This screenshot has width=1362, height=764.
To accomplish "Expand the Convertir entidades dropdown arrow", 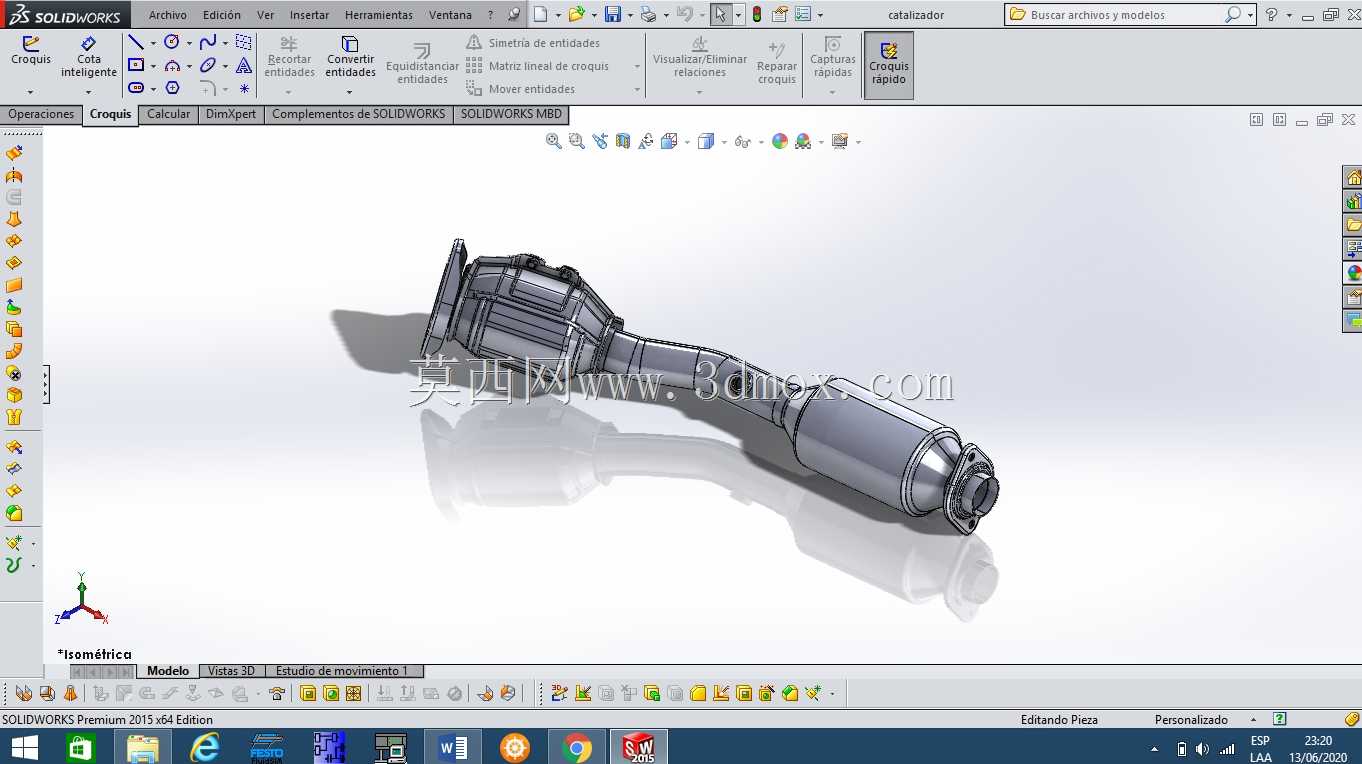I will [x=351, y=92].
